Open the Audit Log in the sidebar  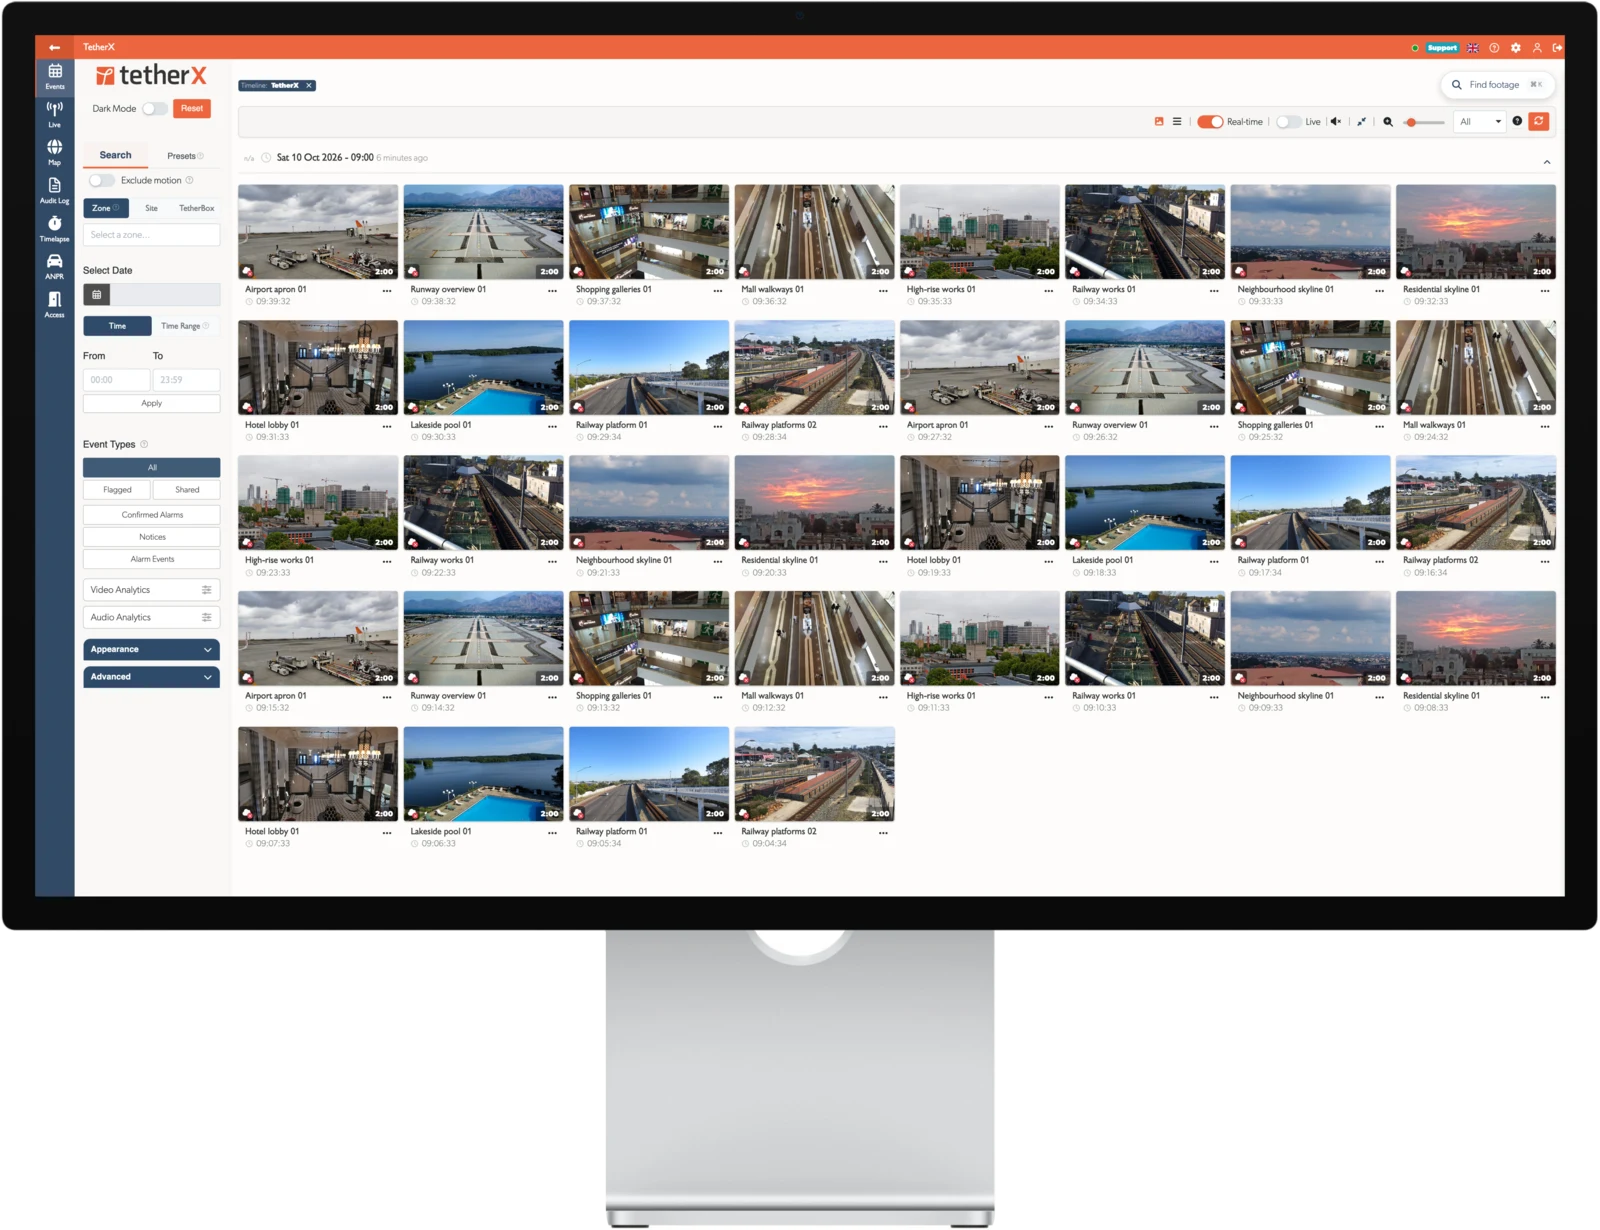point(54,190)
